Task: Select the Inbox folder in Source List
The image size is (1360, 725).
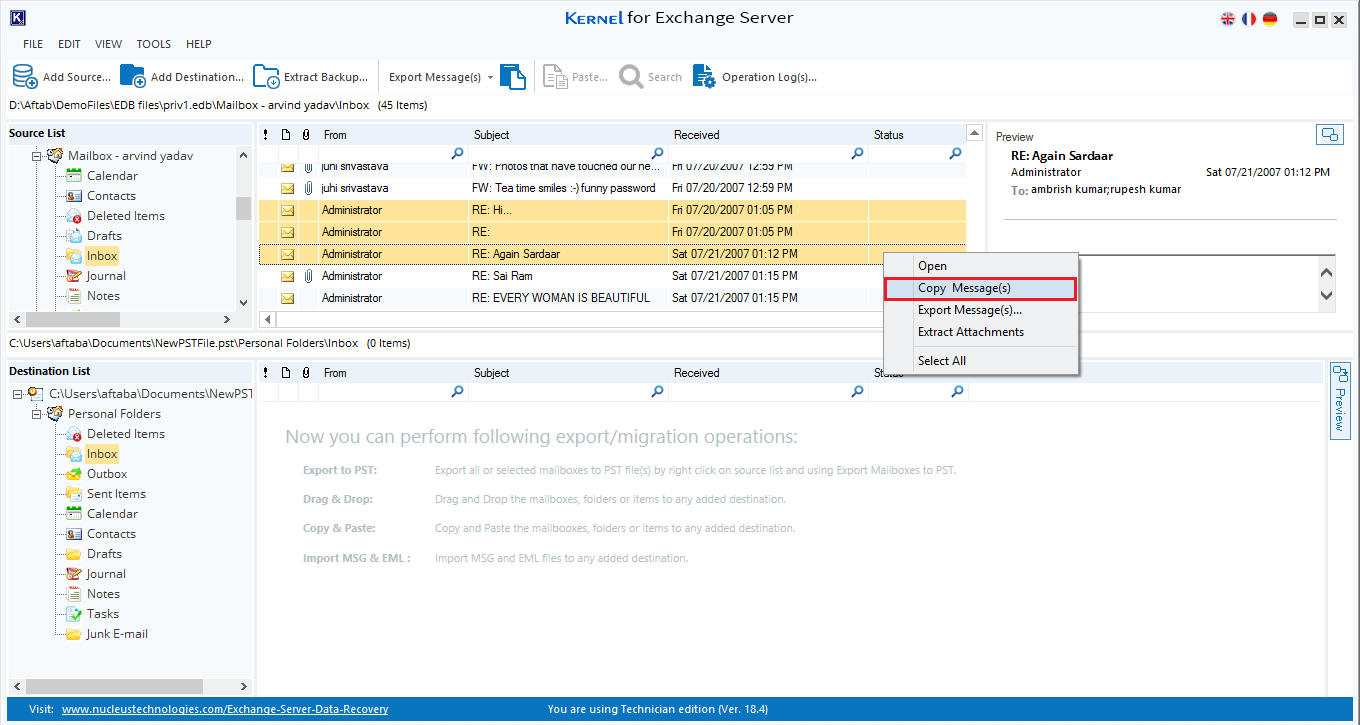Action: tap(102, 256)
